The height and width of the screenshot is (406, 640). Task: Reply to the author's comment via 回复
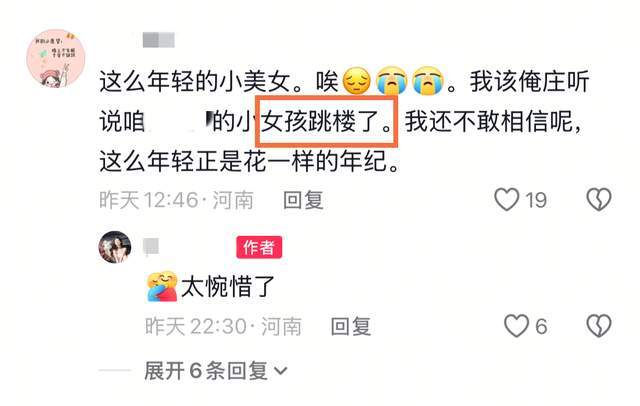point(351,326)
